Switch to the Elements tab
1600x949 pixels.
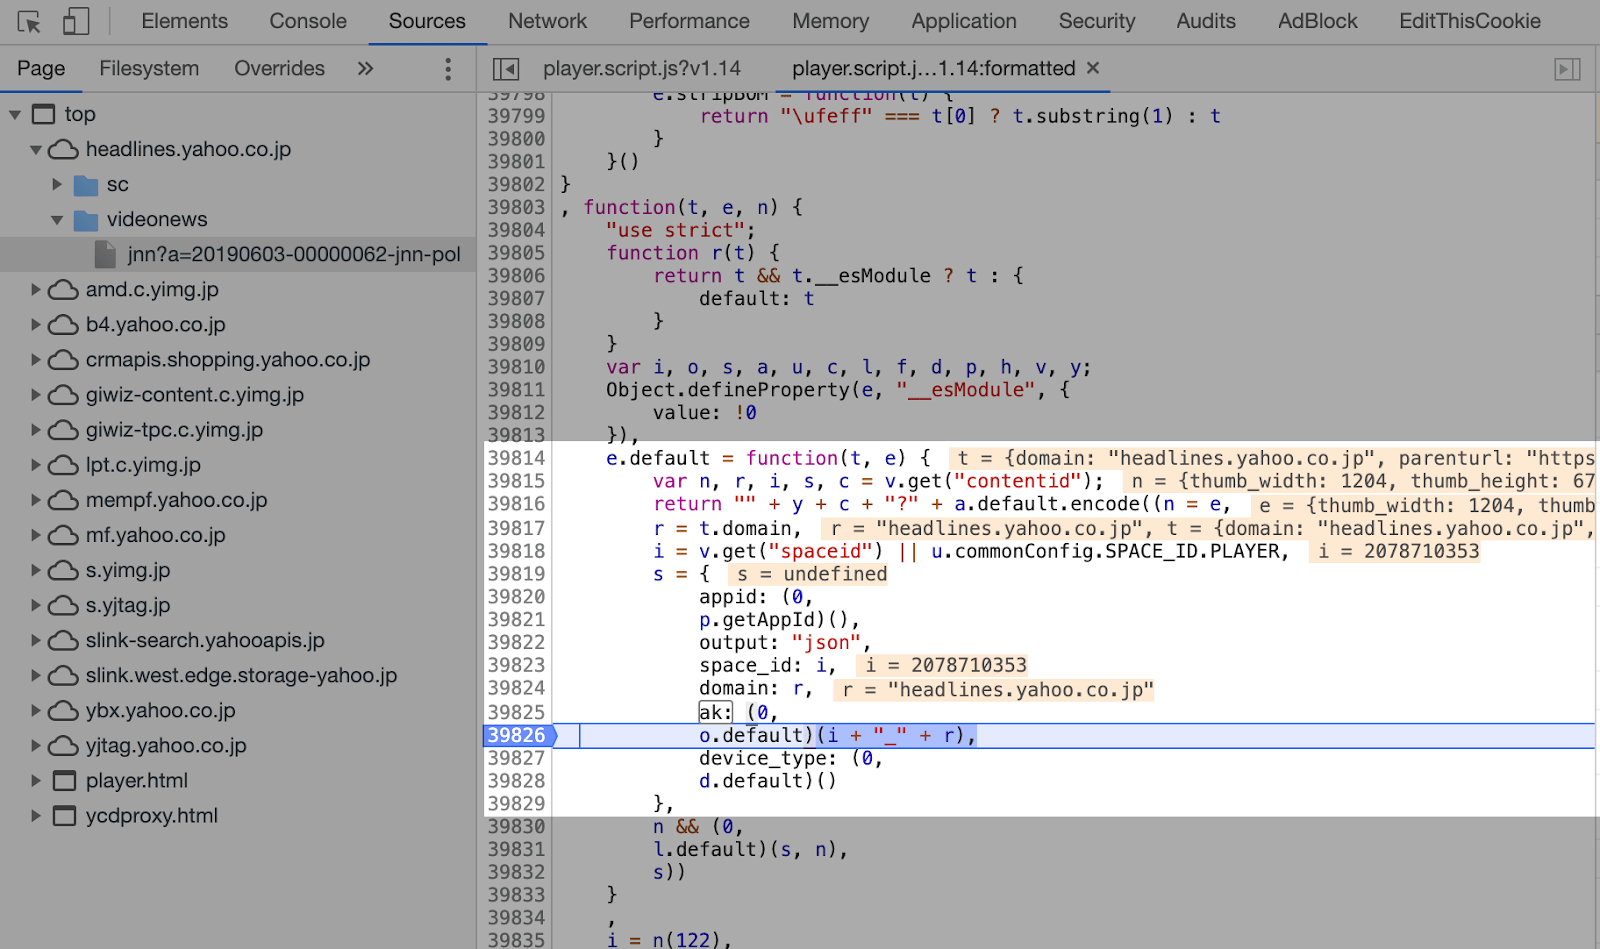pos(184,21)
